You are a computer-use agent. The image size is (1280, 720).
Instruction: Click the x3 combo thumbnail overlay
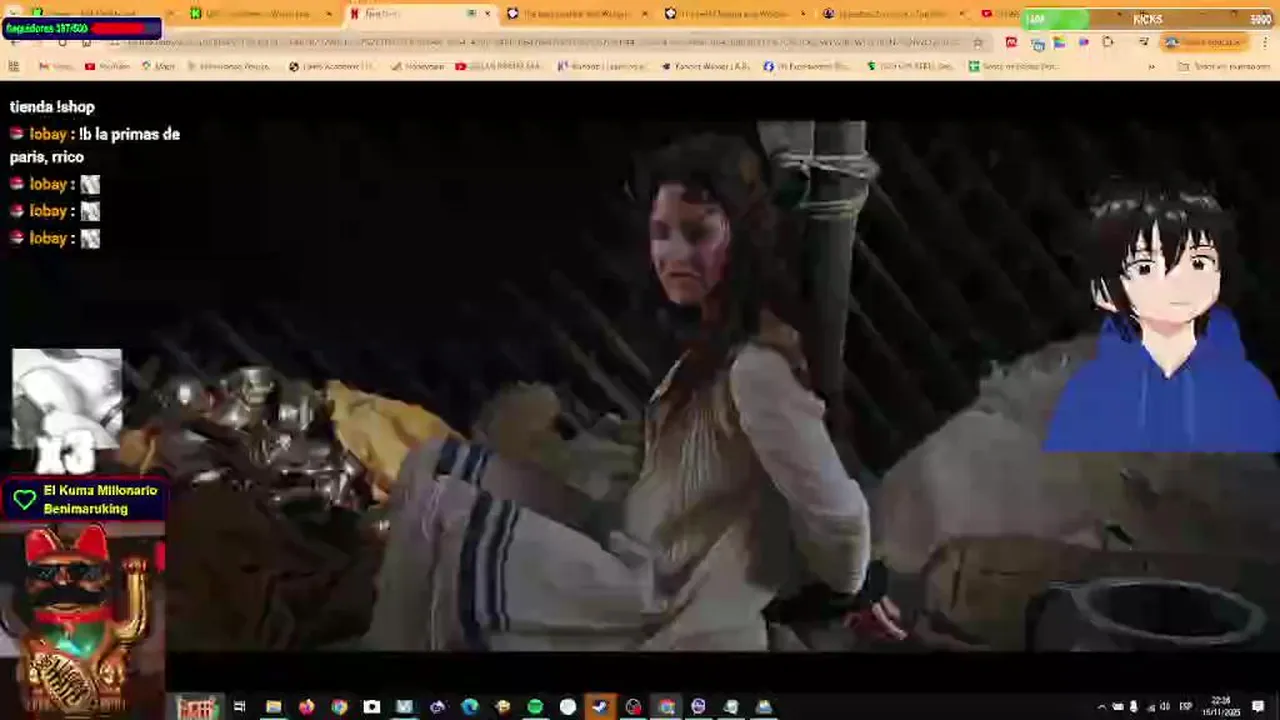[x=67, y=411]
